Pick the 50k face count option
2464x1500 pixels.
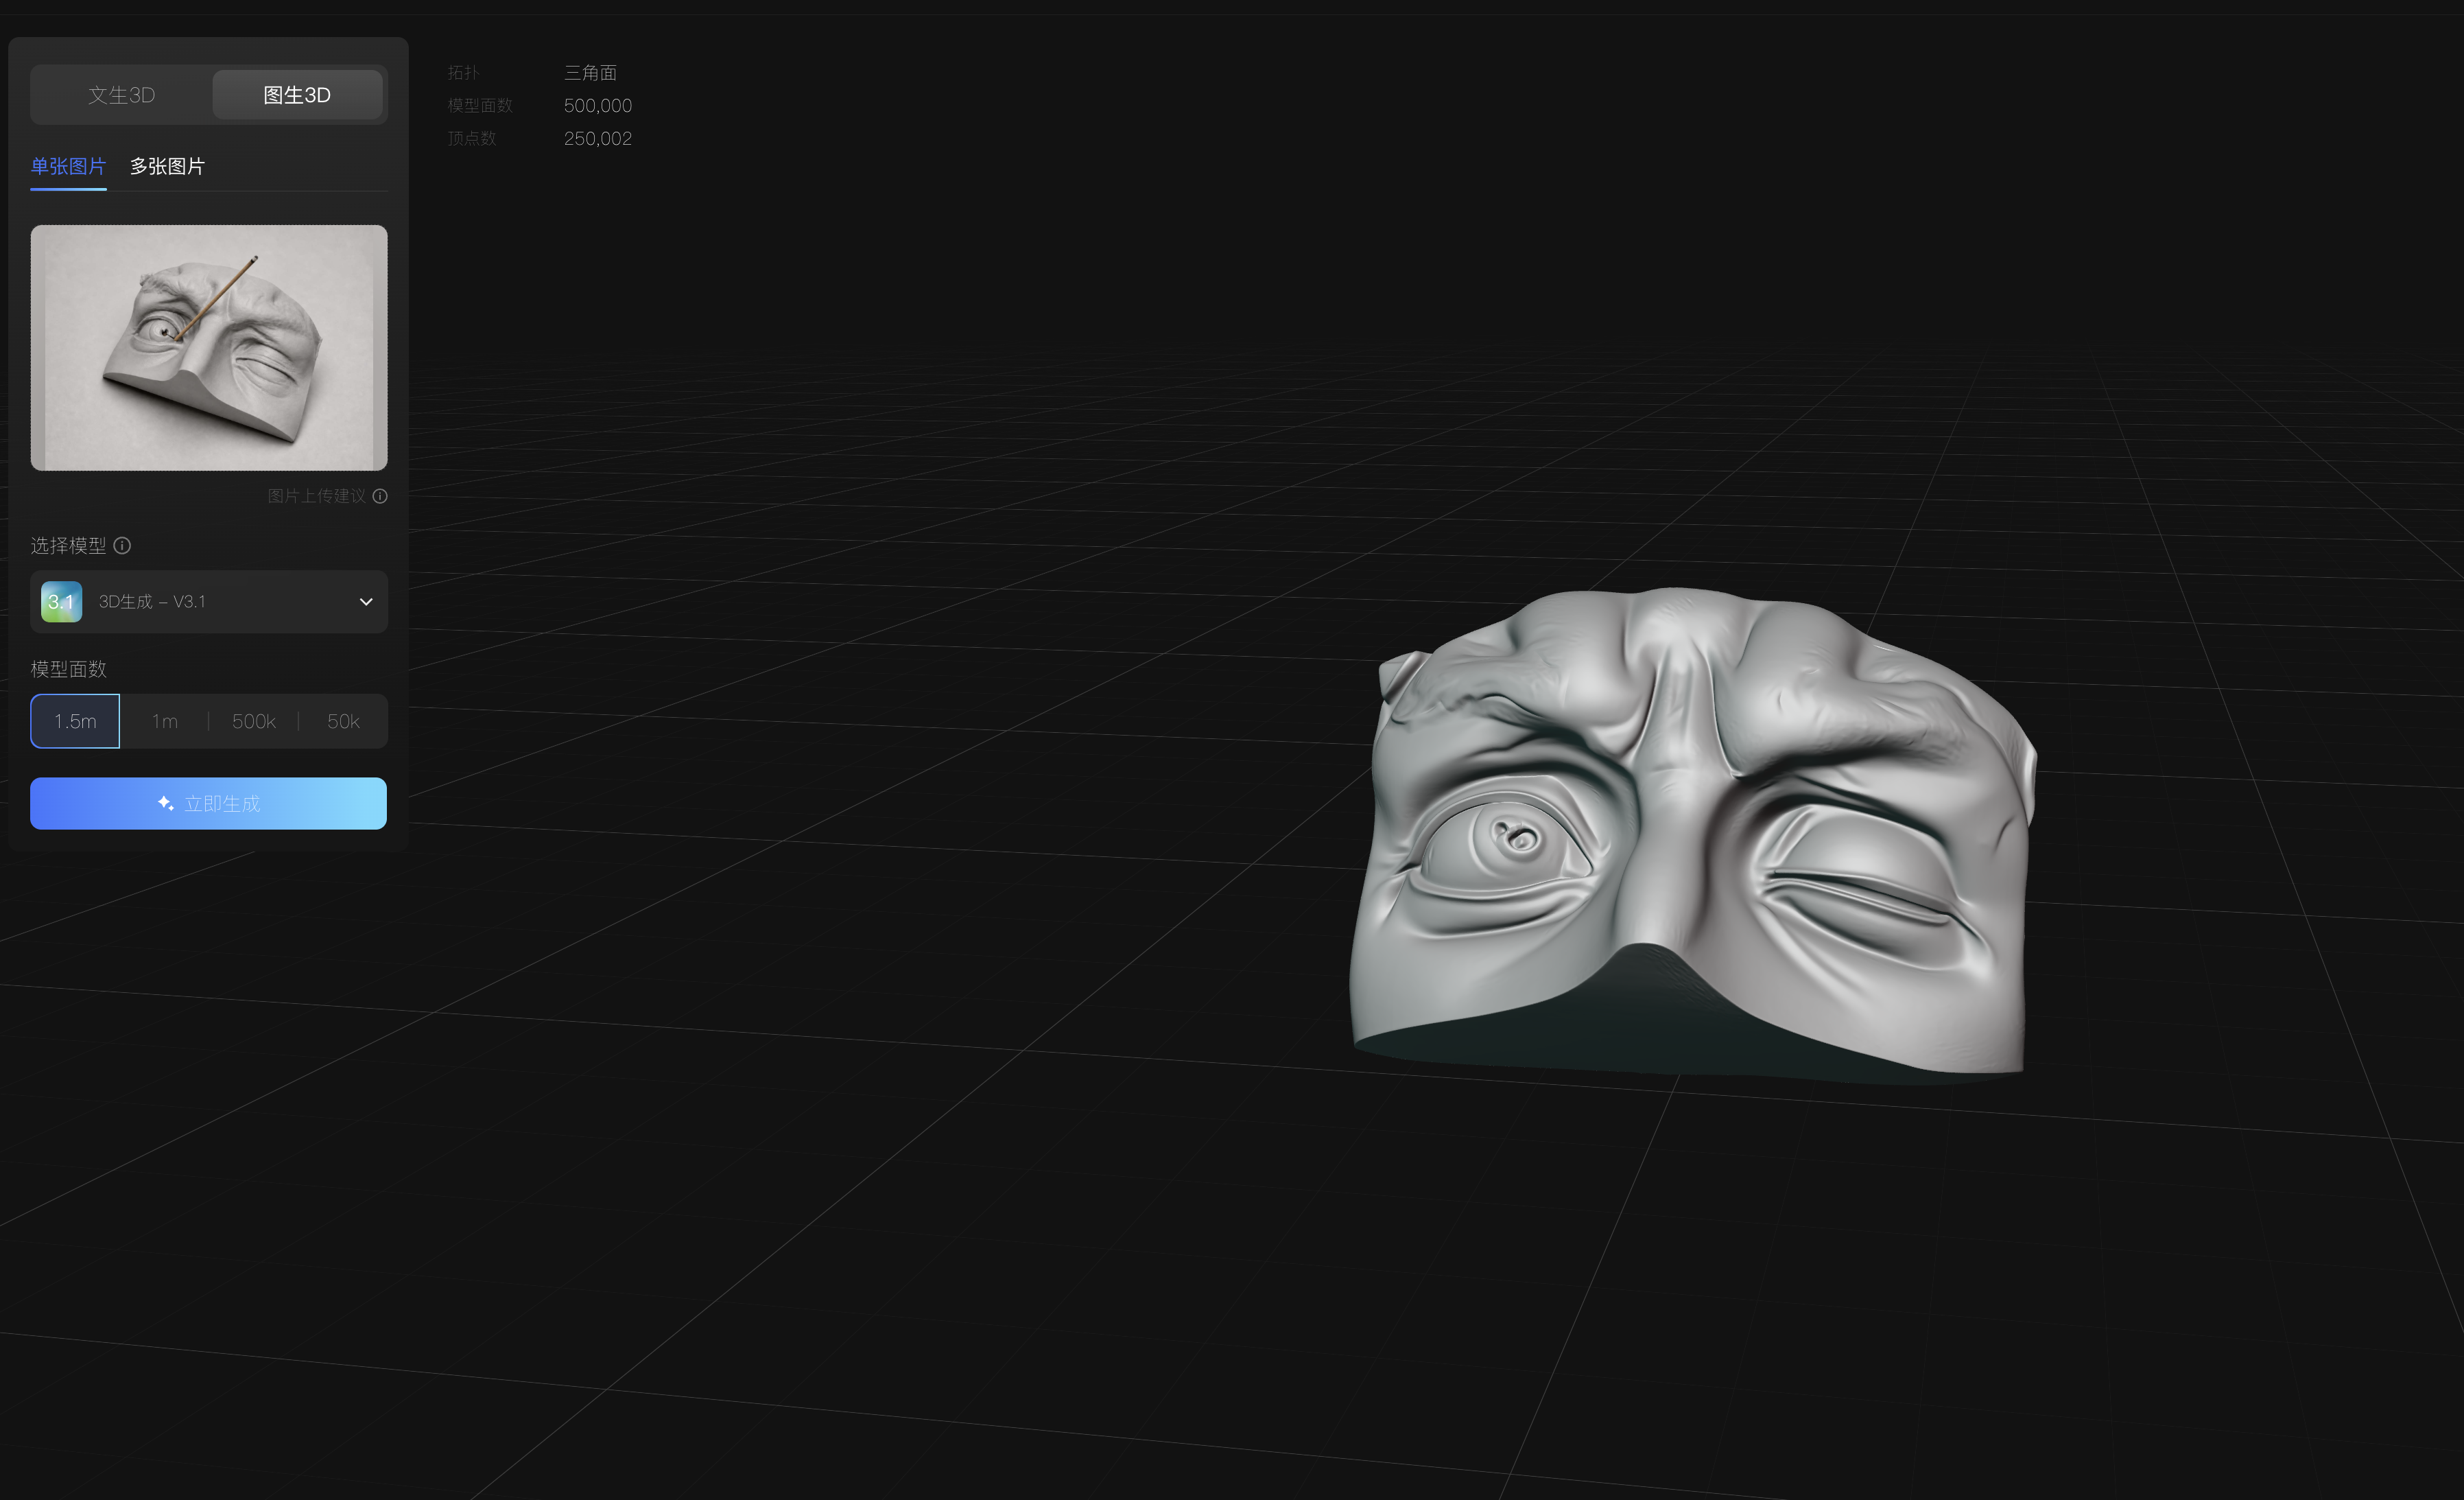[343, 721]
